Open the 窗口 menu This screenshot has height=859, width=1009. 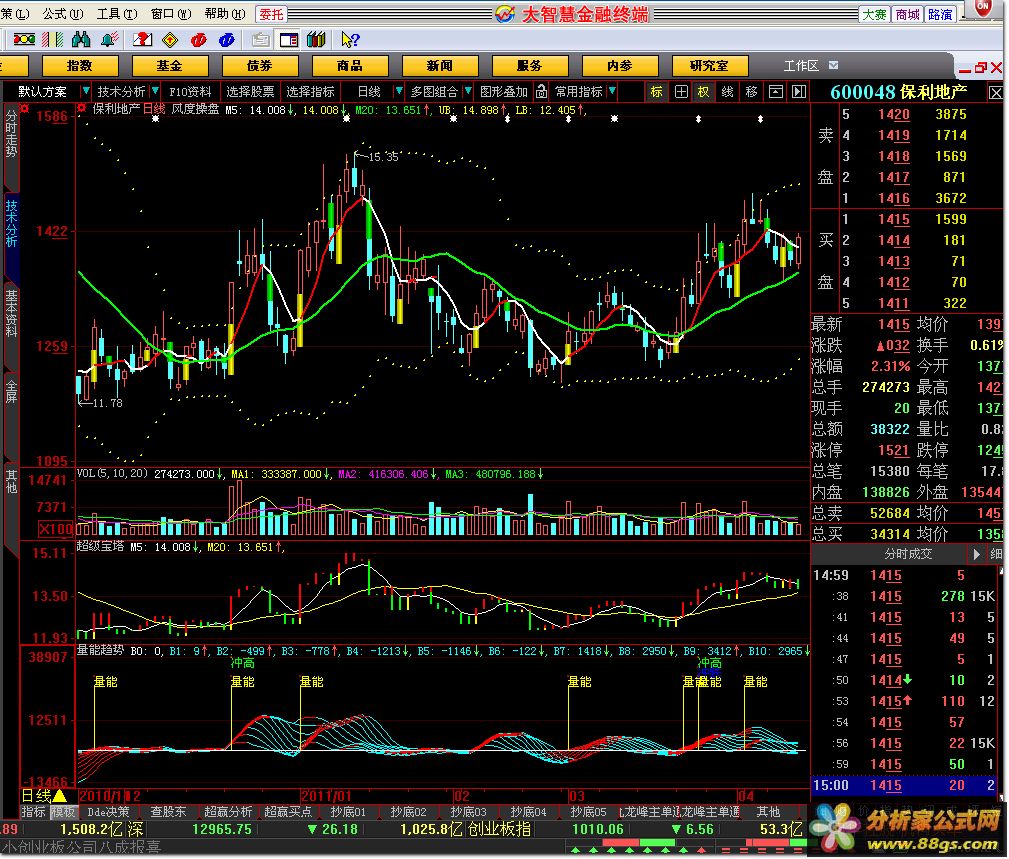coord(171,14)
